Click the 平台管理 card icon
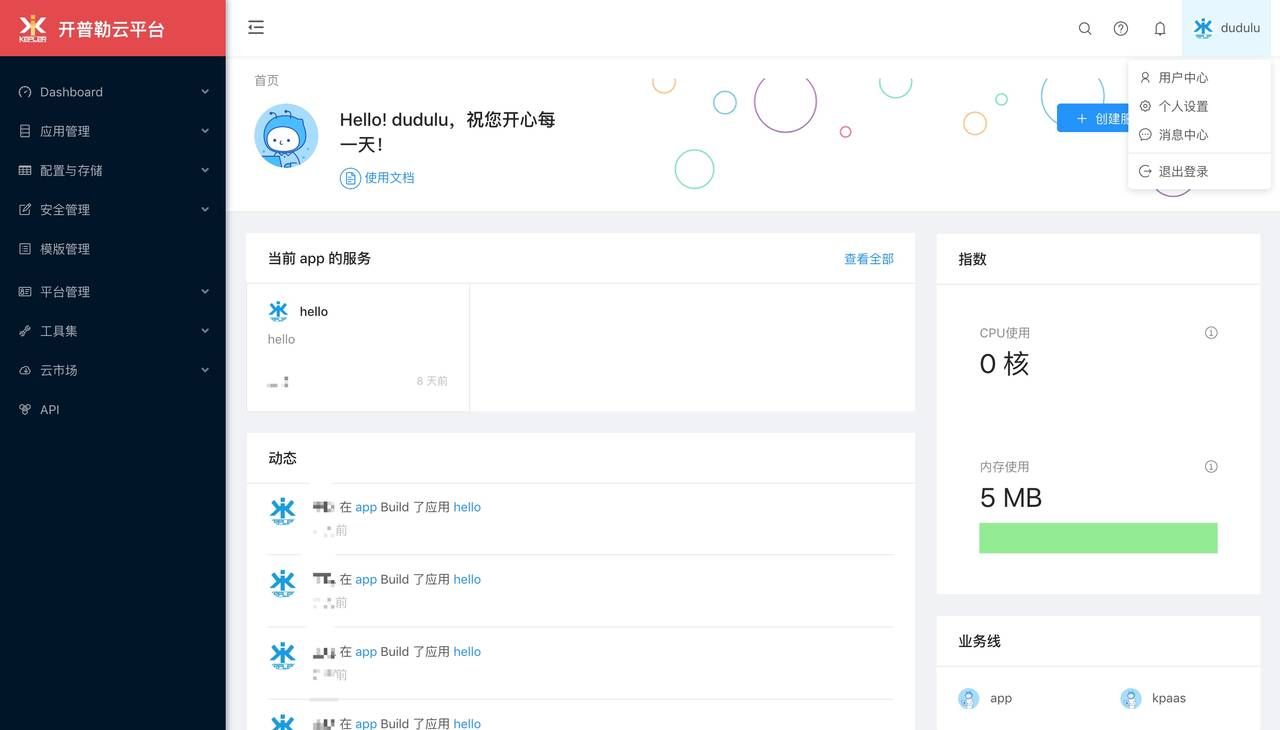 pos(25,292)
